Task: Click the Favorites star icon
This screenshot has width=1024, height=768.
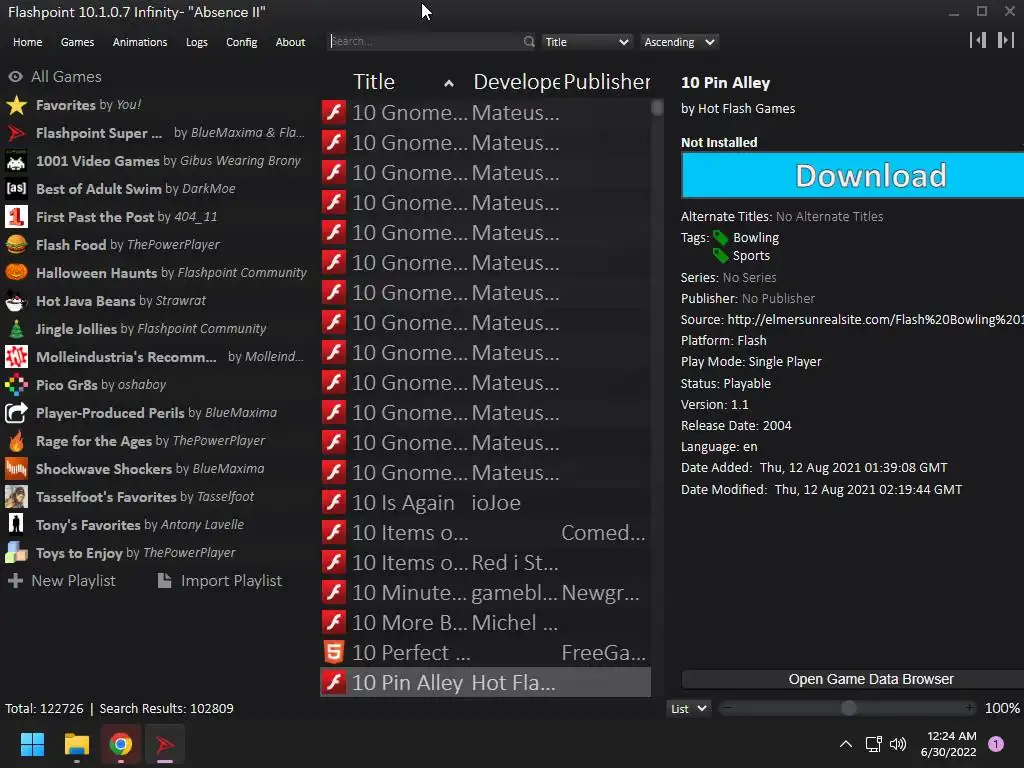Action: [x=16, y=105]
